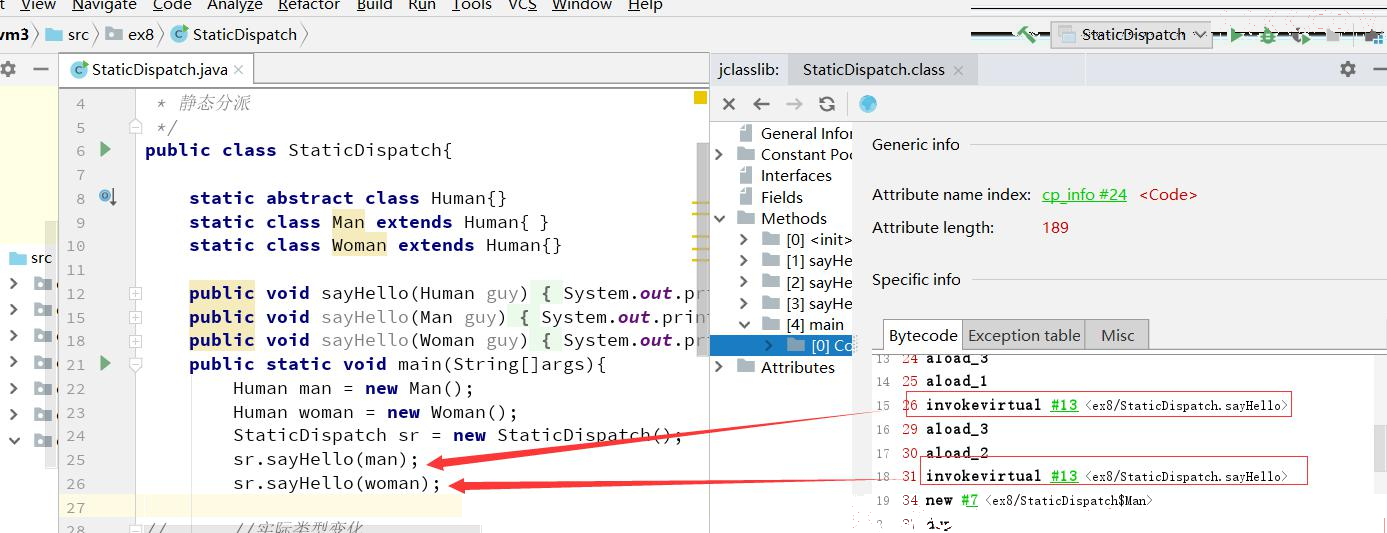Screen dimensions: 1387x533
Task: Open the Code menu
Action: click(172, 5)
